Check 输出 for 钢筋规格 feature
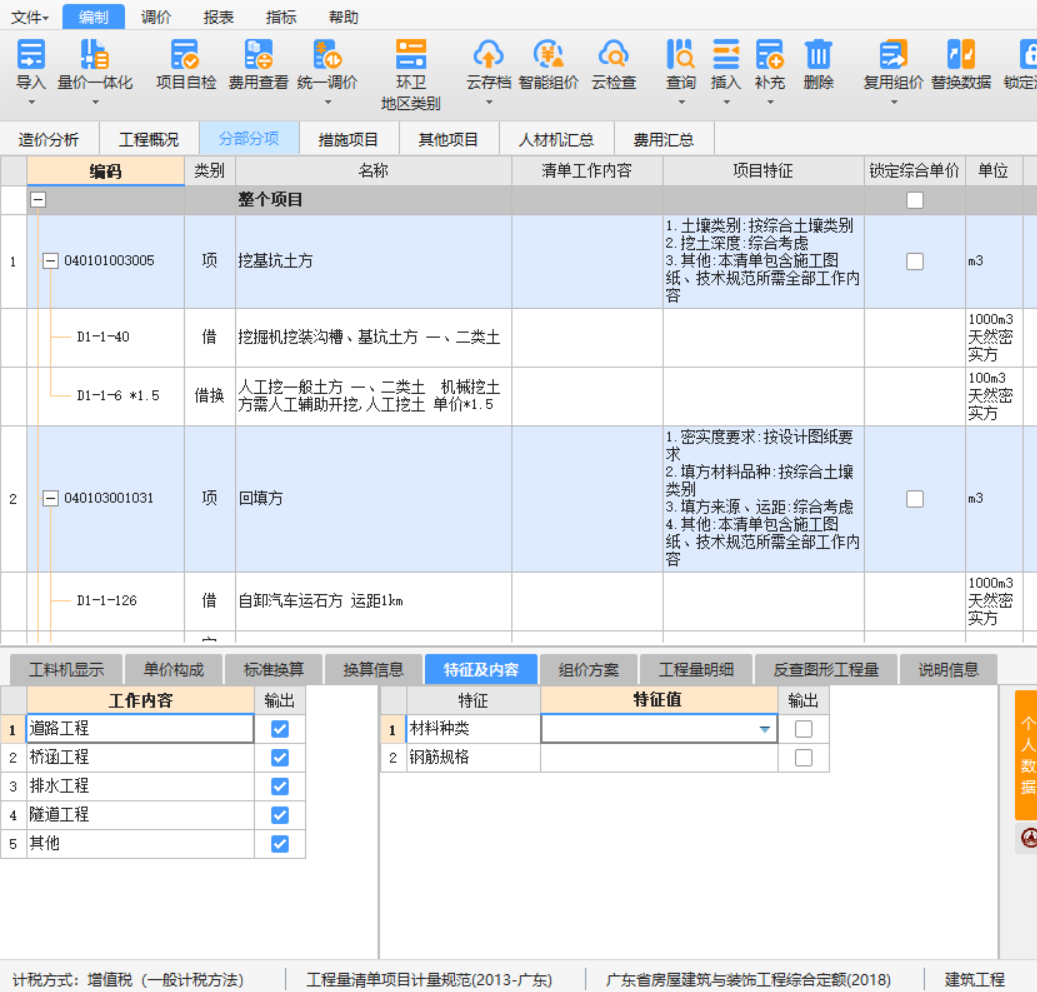Viewport: 1037px width, 992px height. pyautogui.click(x=804, y=757)
